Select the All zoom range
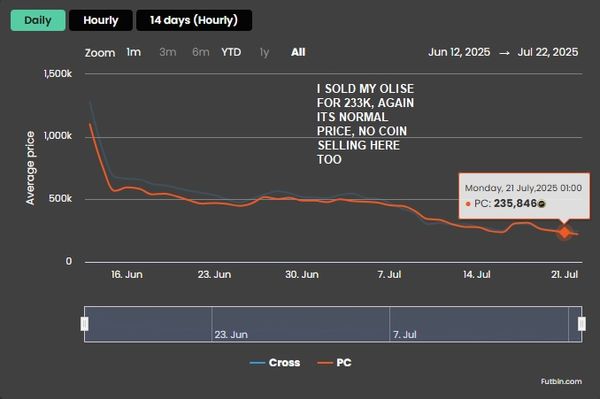This screenshot has height=399, width=600. (x=298, y=52)
